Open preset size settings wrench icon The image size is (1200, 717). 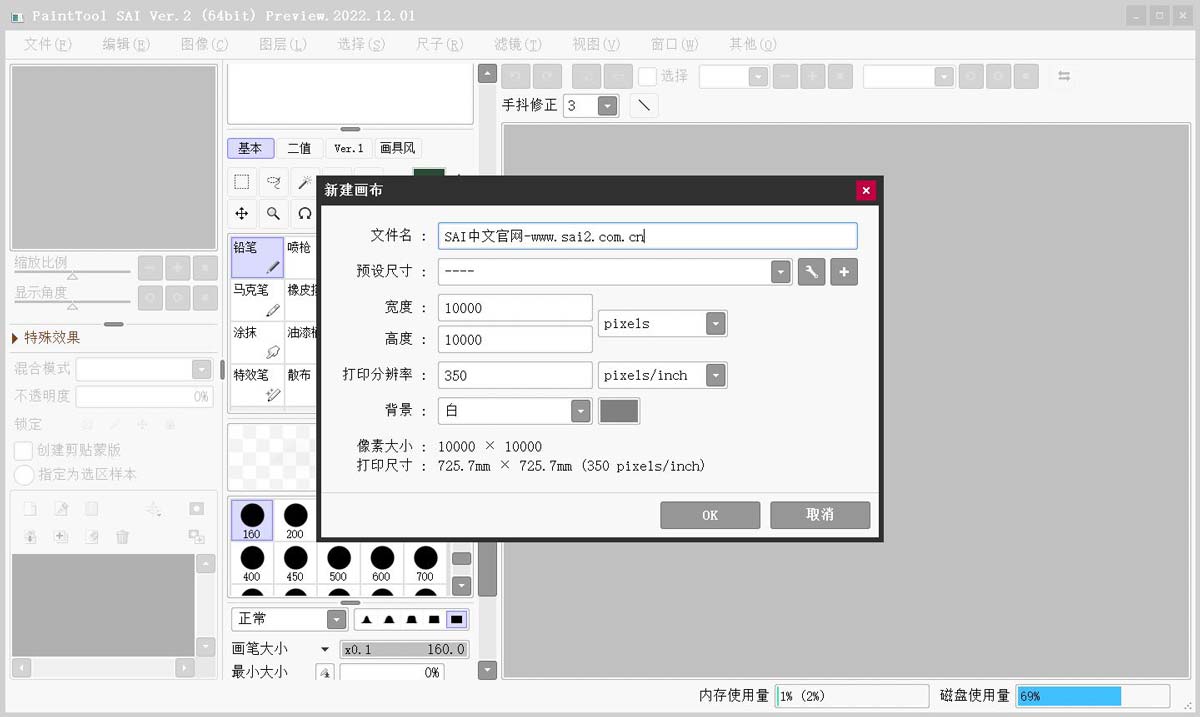(811, 271)
